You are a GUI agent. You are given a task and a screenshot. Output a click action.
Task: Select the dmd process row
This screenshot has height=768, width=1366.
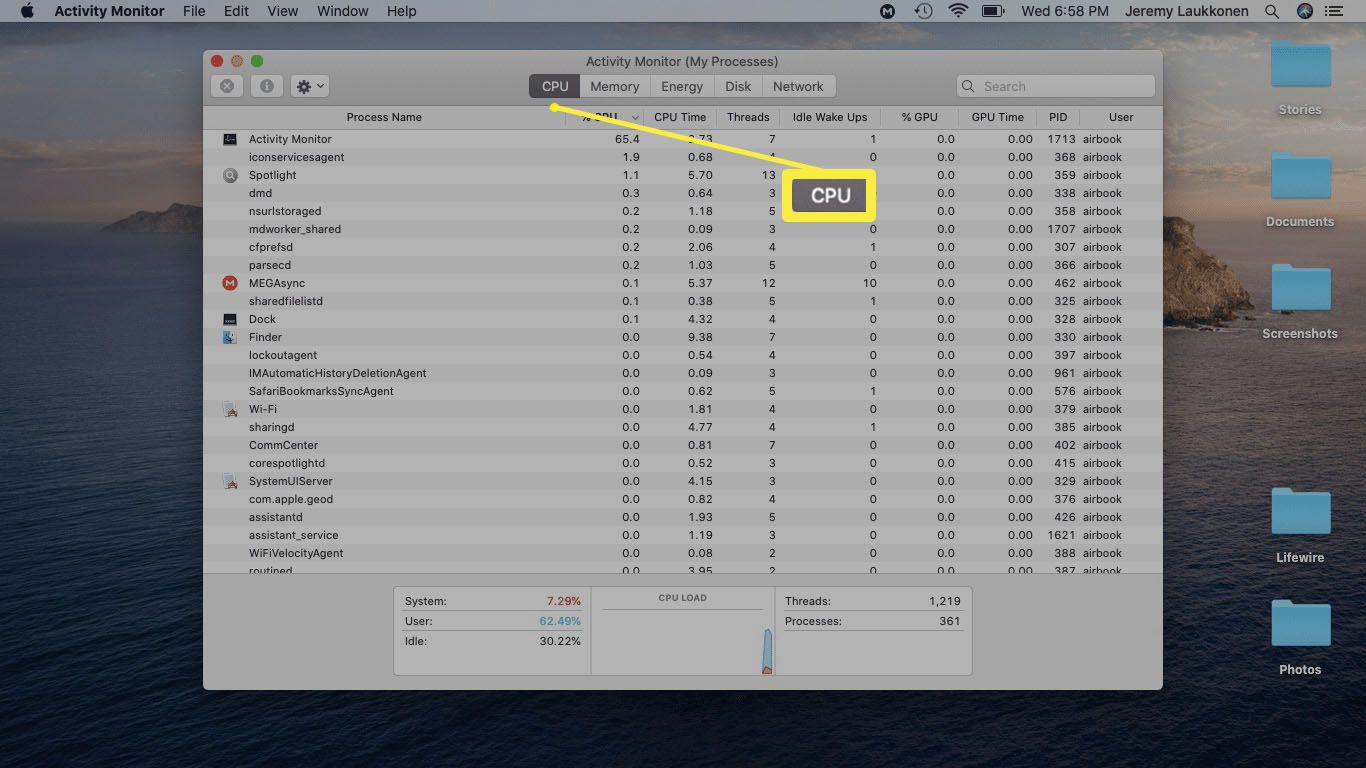[x=682, y=193]
